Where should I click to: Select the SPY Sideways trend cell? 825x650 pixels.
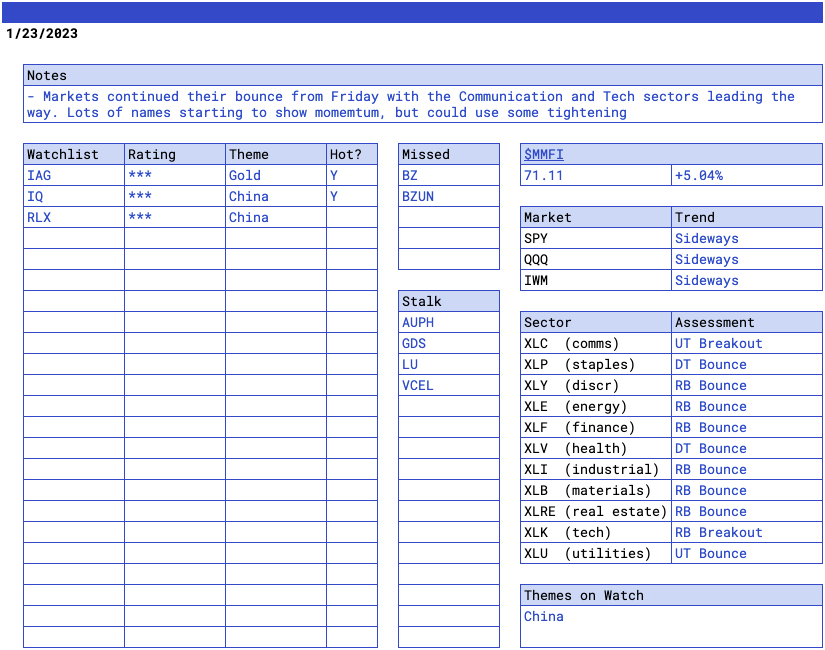[747, 238]
